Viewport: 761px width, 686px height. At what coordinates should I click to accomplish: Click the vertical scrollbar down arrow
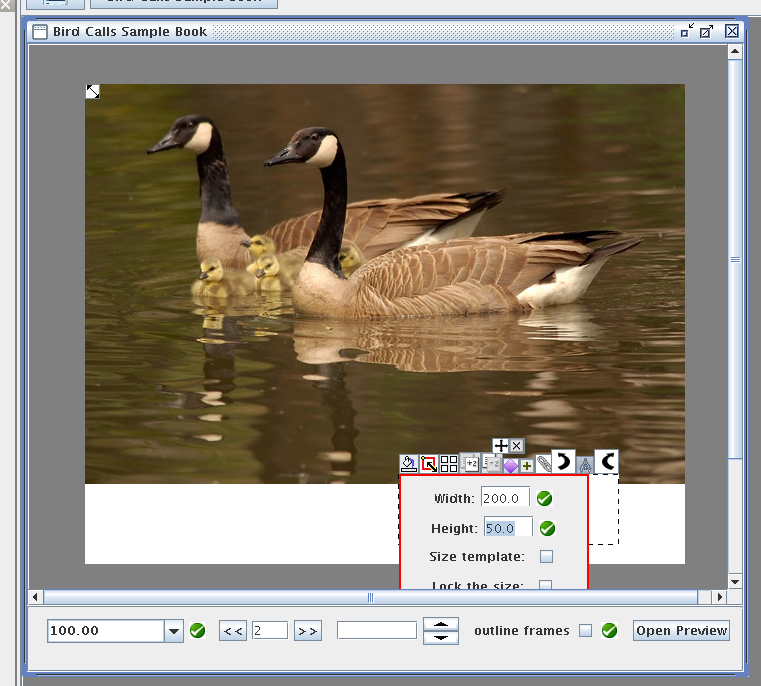tap(735, 582)
